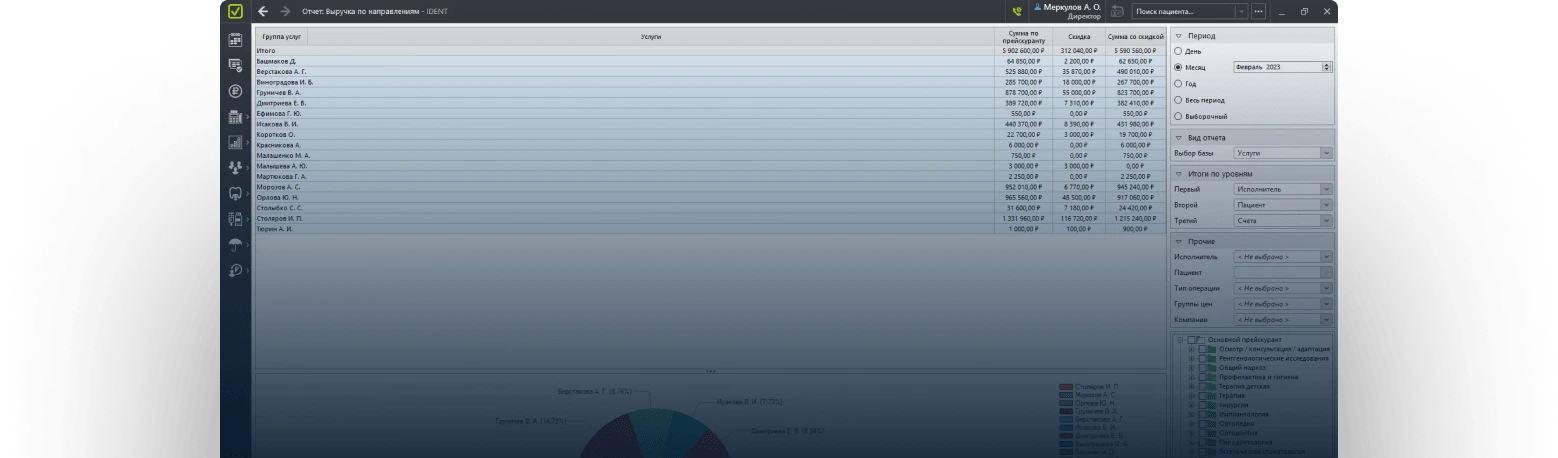This screenshot has height=458, width=1558.
Task: Select the 'День' period radio button
Action: pyautogui.click(x=1179, y=51)
